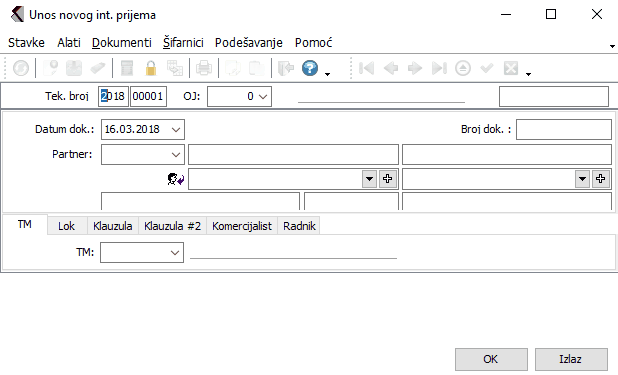Click the Tek. broj number field 00001

[x=148, y=97]
